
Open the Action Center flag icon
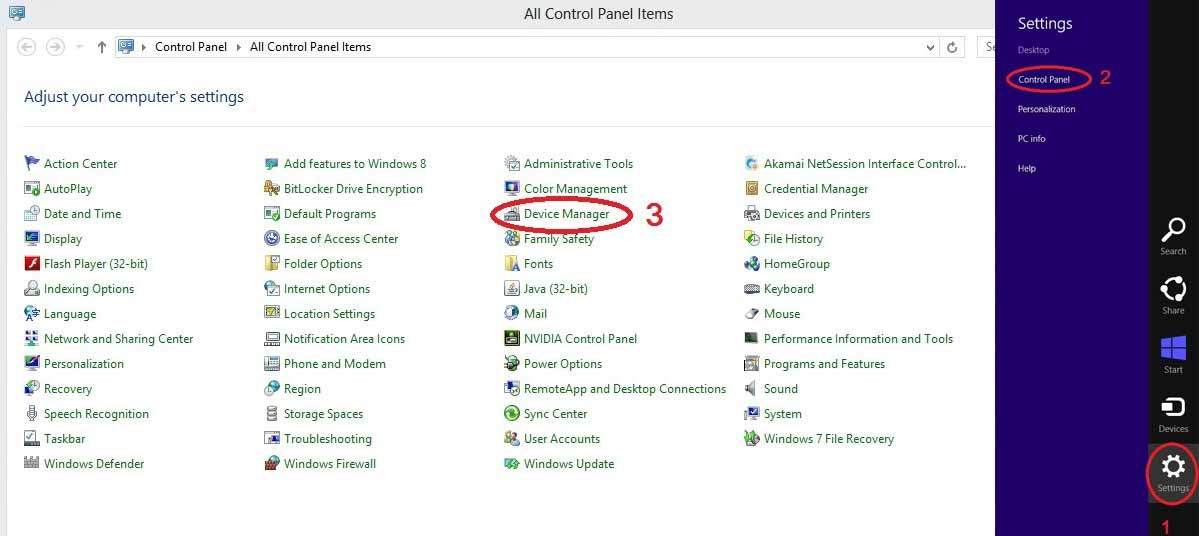click(31, 163)
